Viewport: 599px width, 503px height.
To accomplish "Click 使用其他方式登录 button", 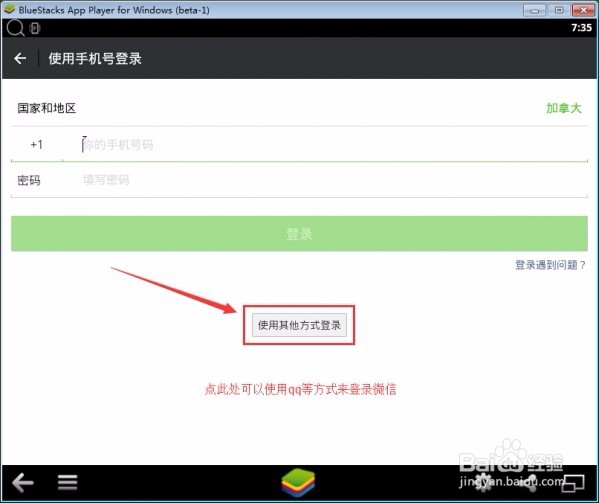I will pyautogui.click(x=299, y=325).
